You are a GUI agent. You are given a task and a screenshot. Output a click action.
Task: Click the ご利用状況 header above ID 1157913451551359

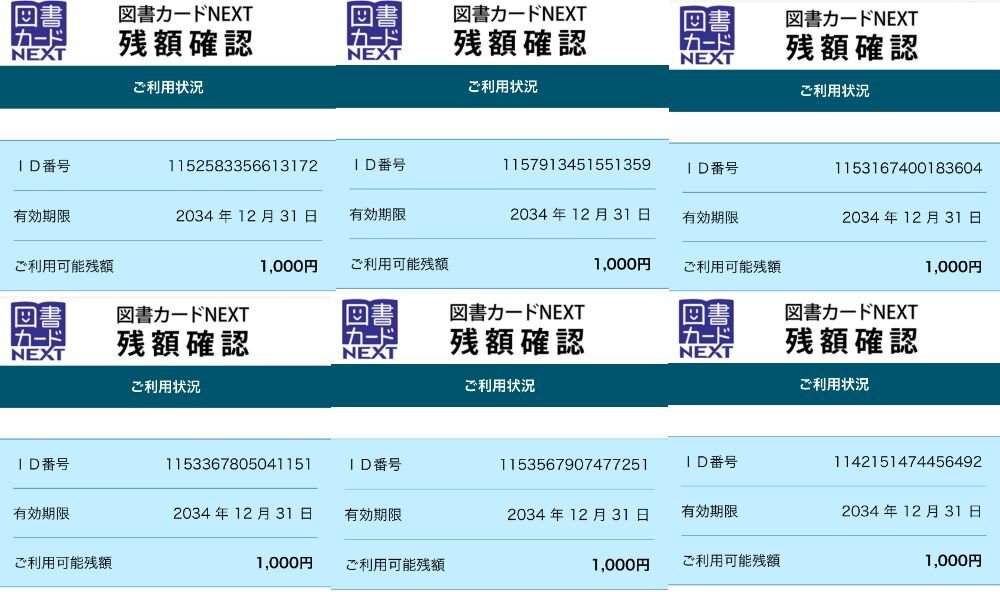click(503, 87)
